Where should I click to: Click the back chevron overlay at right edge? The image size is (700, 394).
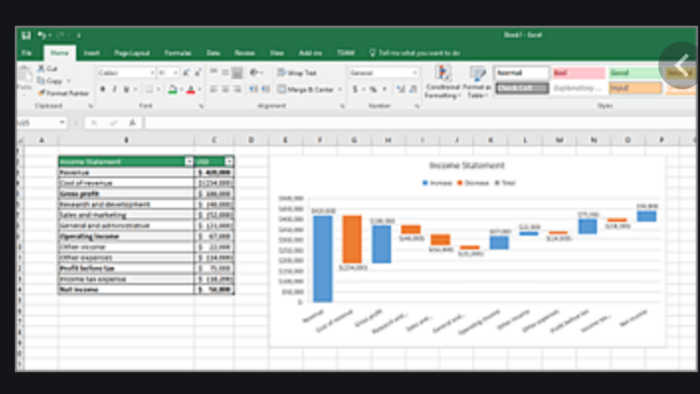pyautogui.click(x=680, y=66)
